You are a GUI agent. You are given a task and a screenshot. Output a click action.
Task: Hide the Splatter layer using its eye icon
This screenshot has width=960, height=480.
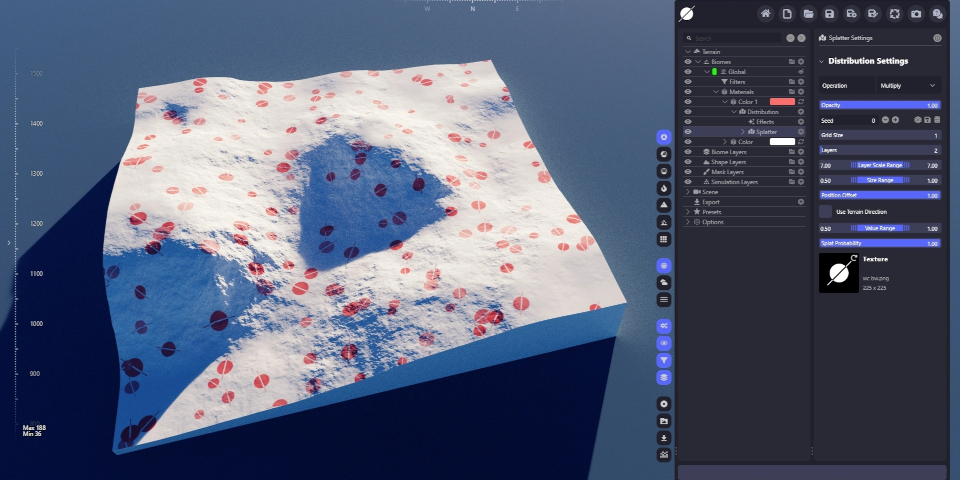[x=688, y=132]
